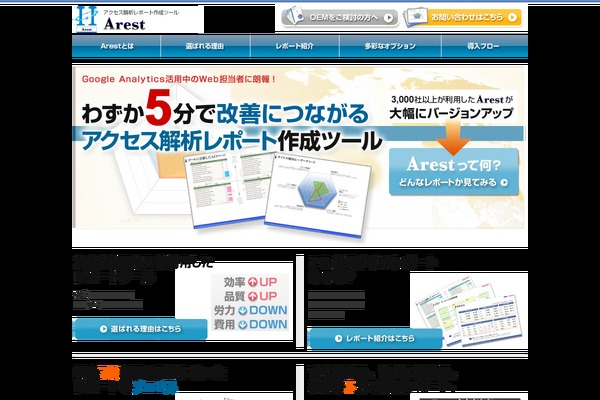The width and height of the screenshot is (600, 400).
Task: Click the headline text 'アクセス解析レポート作成ツール'
Action: (232, 141)
